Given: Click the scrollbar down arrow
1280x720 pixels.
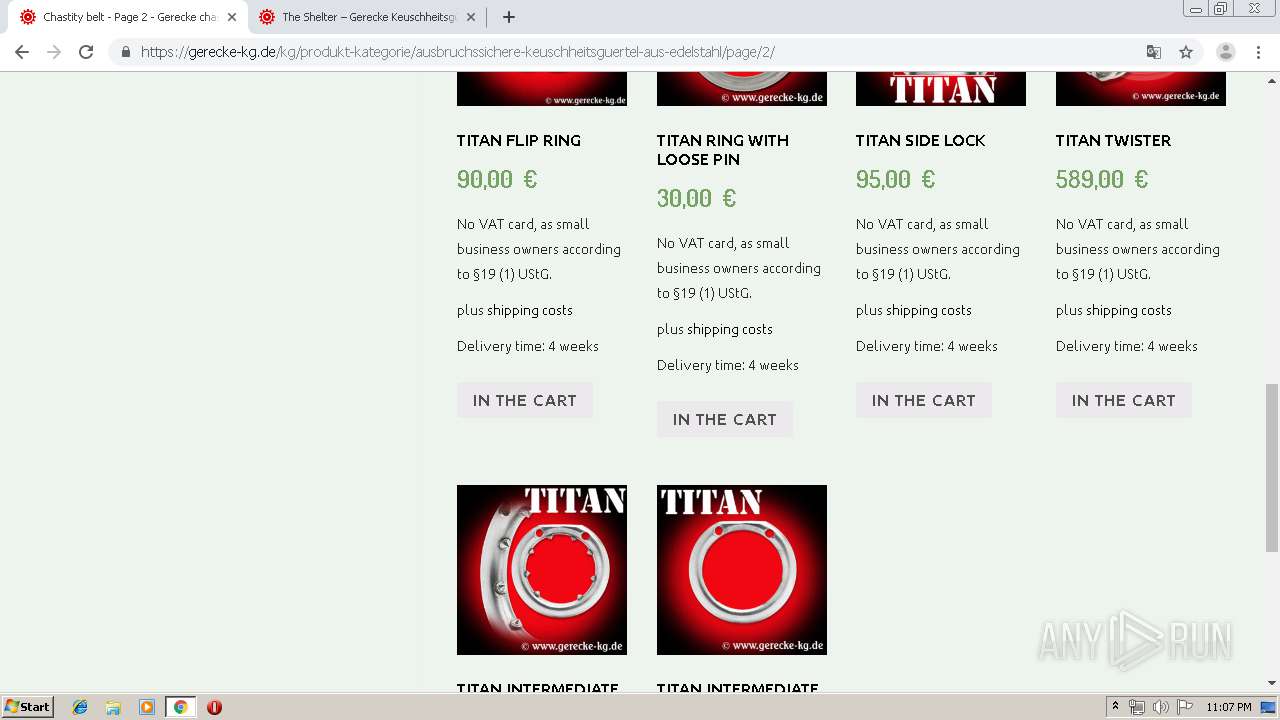Looking at the screenshot, I should 1272,684.
